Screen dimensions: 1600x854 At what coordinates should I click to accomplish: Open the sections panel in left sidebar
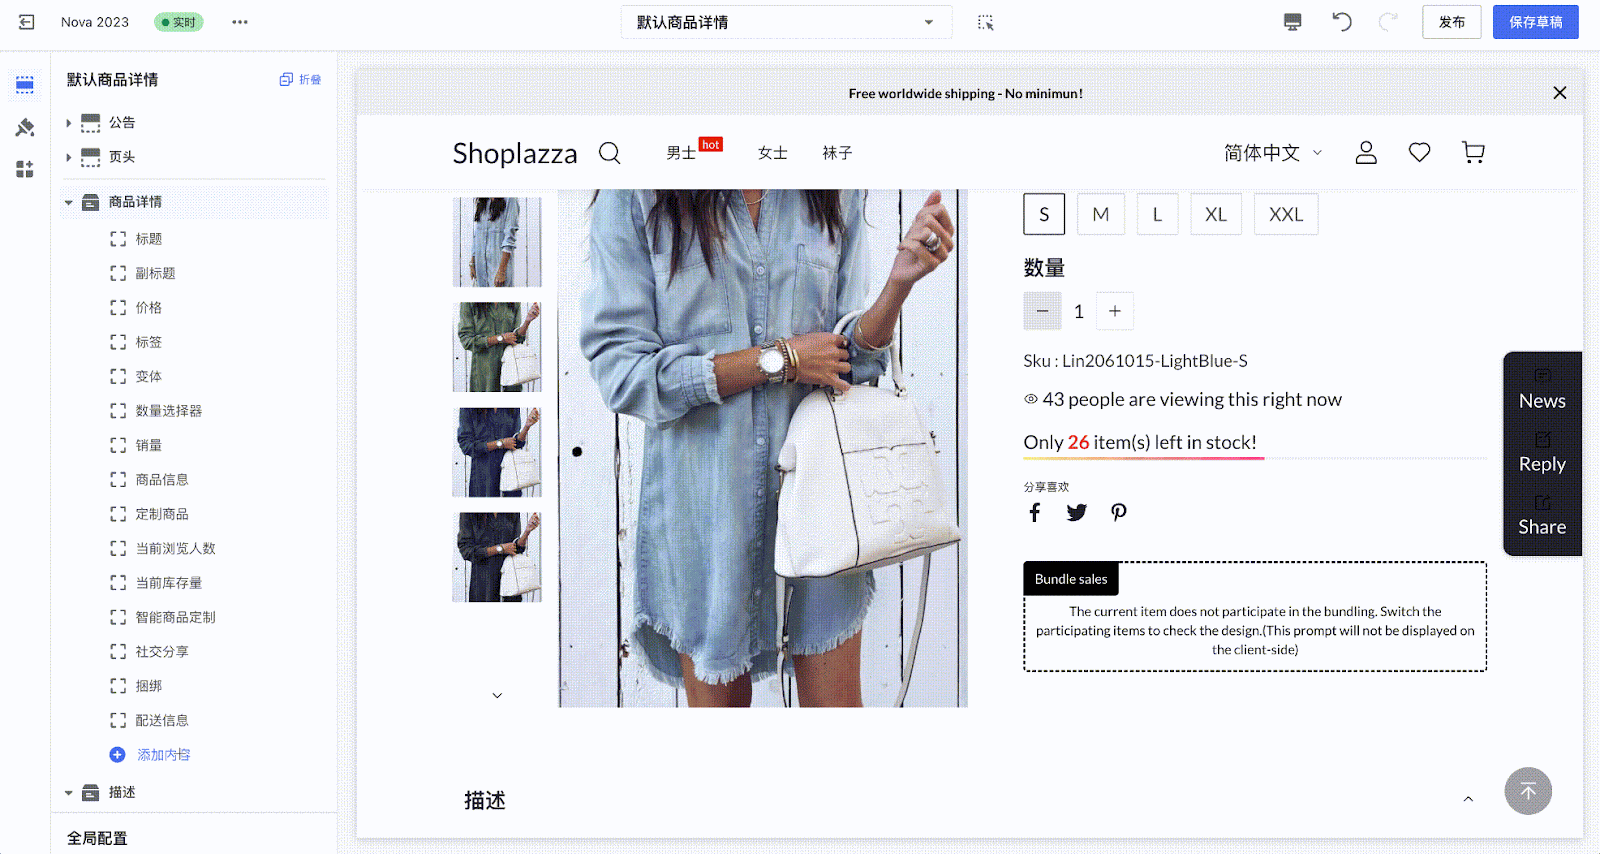coord(25,85)
